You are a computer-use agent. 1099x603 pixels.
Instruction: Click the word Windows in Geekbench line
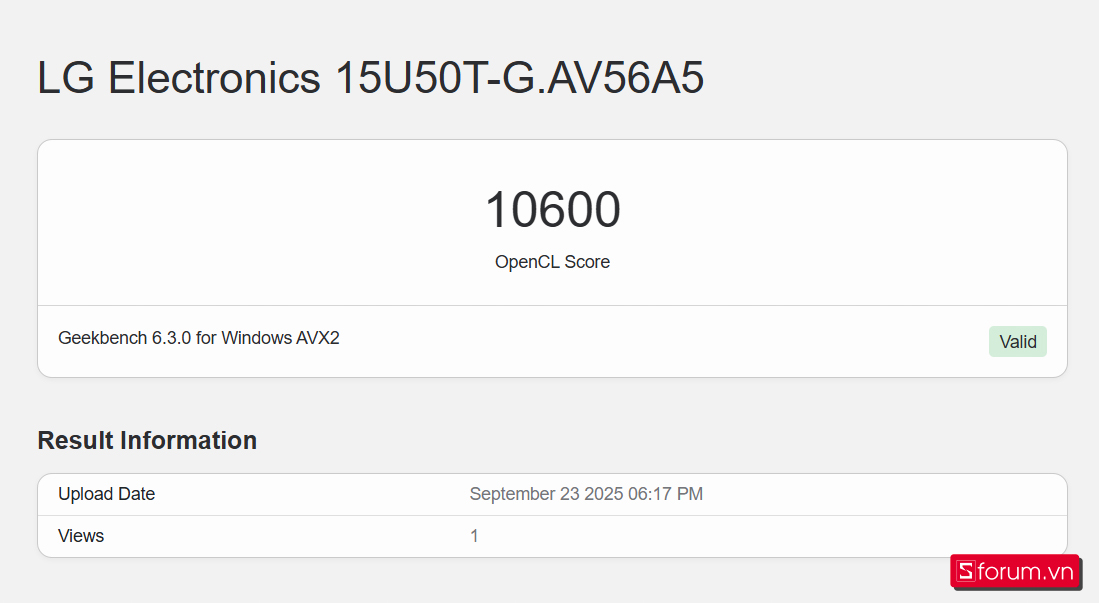tap(256, 338)
